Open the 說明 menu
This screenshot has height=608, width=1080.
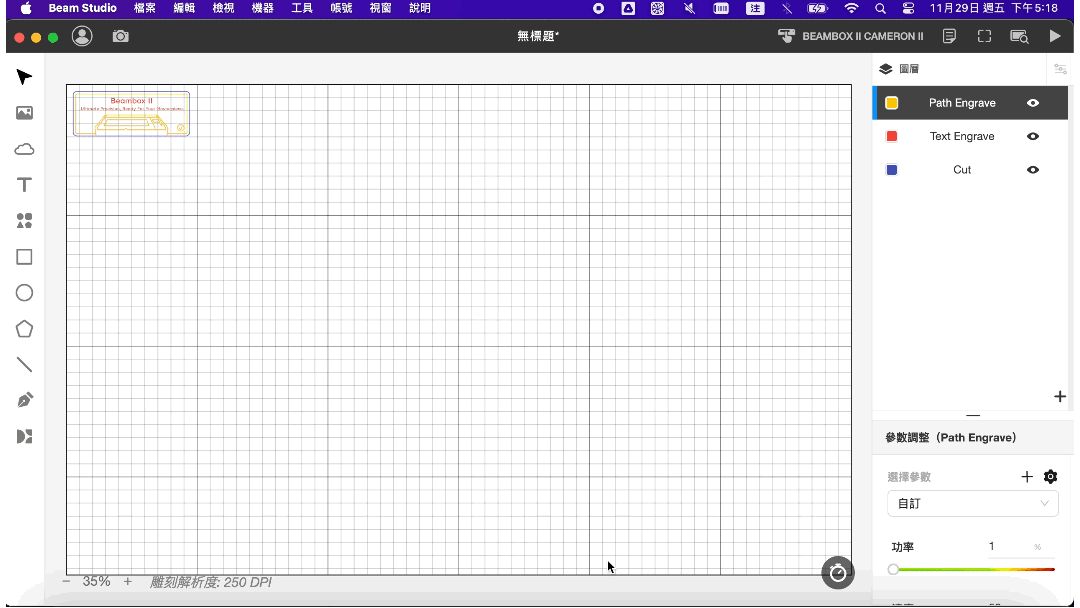click(419, 8)
